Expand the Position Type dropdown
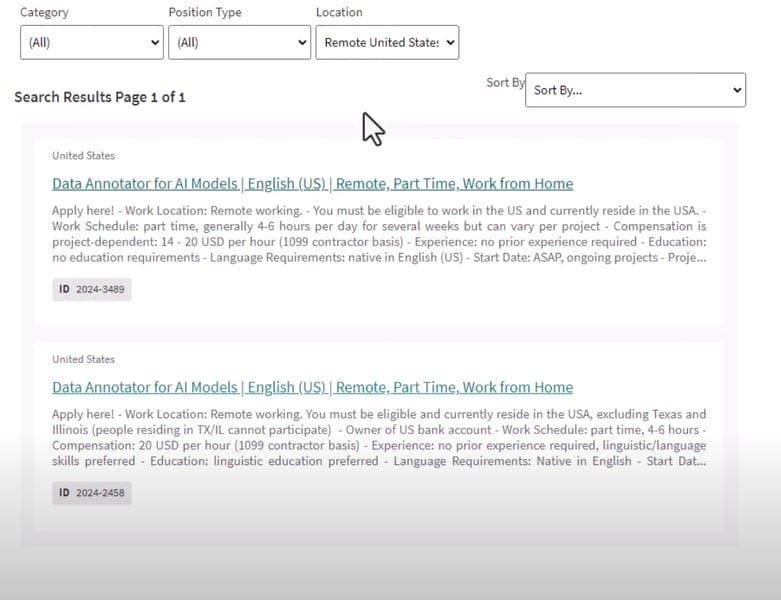Image resolution: width=781 pixels, height=600 pixels. click(x=238, y=43)
